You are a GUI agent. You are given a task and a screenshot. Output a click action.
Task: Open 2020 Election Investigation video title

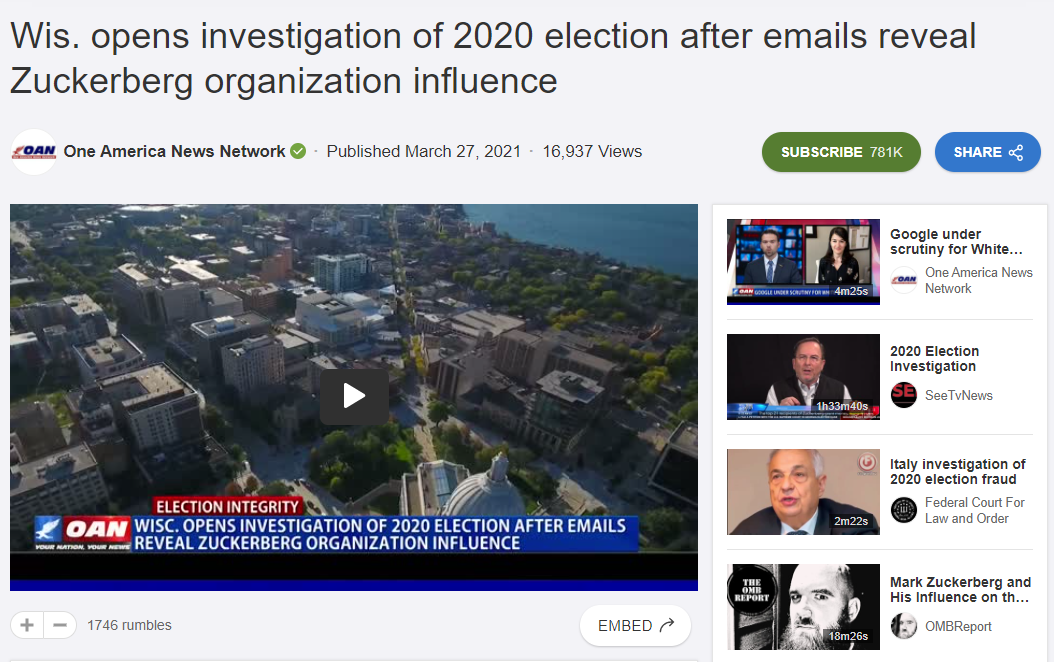(x=934, y=358)
